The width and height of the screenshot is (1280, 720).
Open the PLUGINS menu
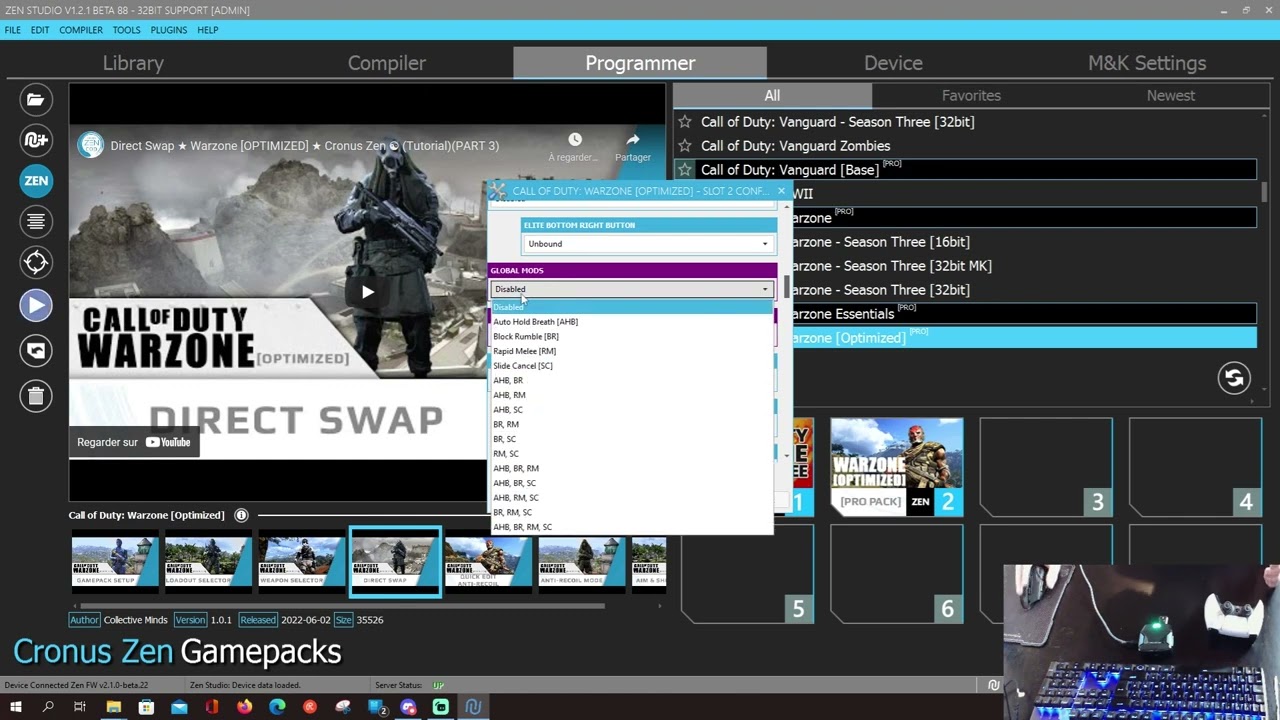click(x=169, y=30)
